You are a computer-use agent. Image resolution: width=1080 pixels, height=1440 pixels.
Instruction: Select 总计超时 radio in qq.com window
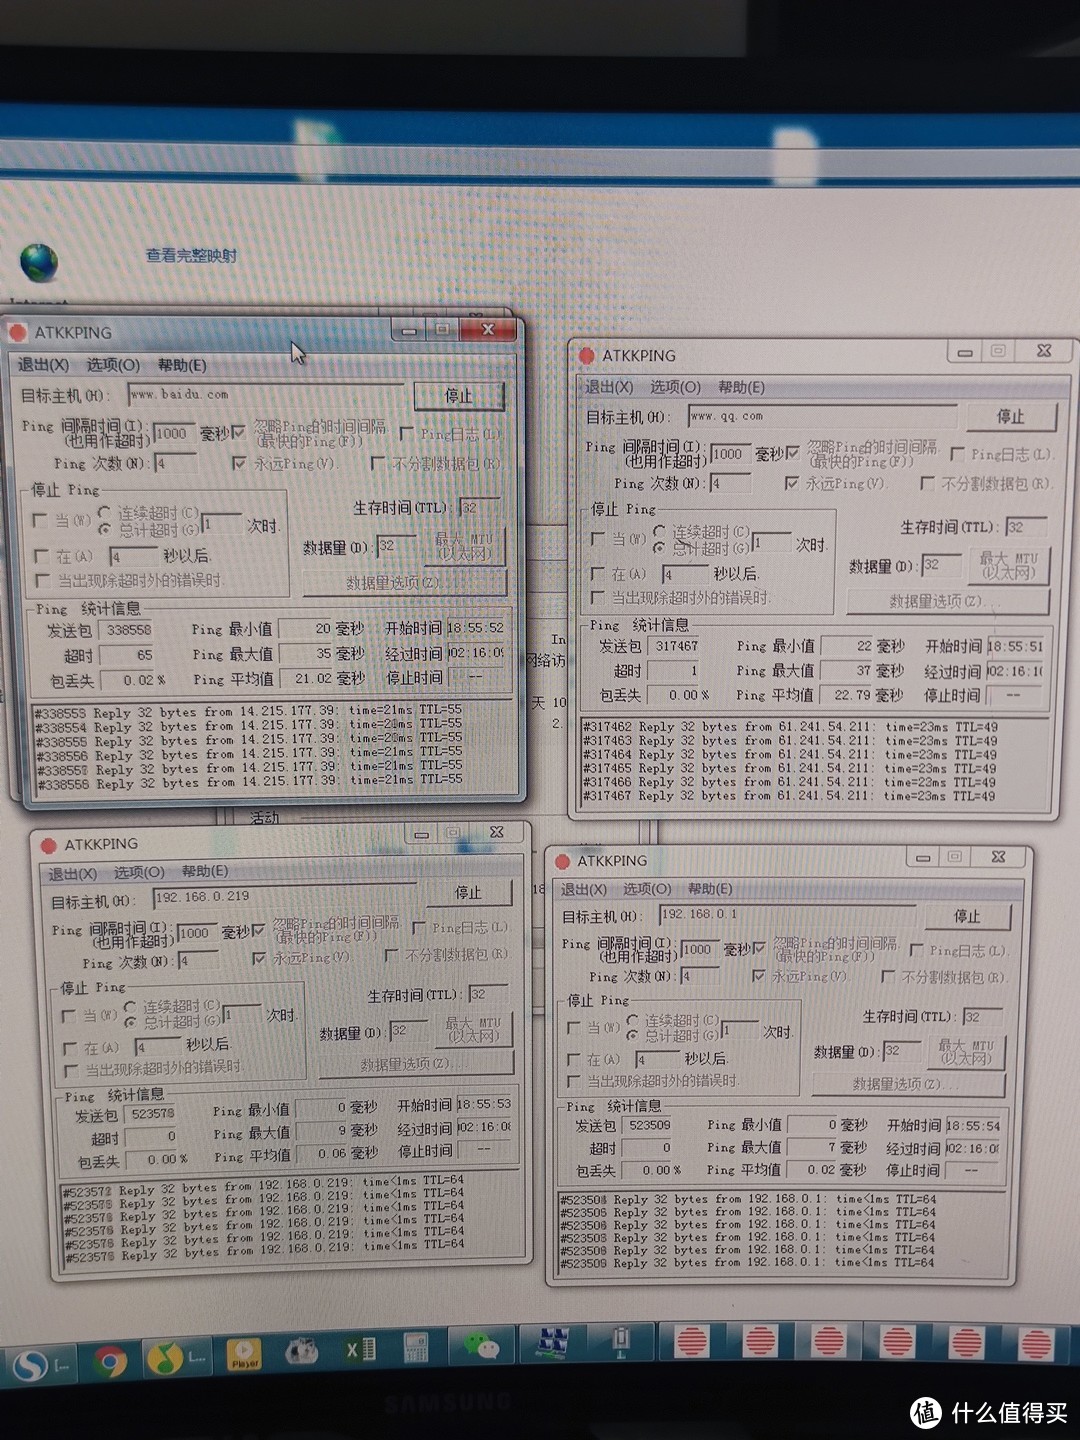click(x=659, y=548)
